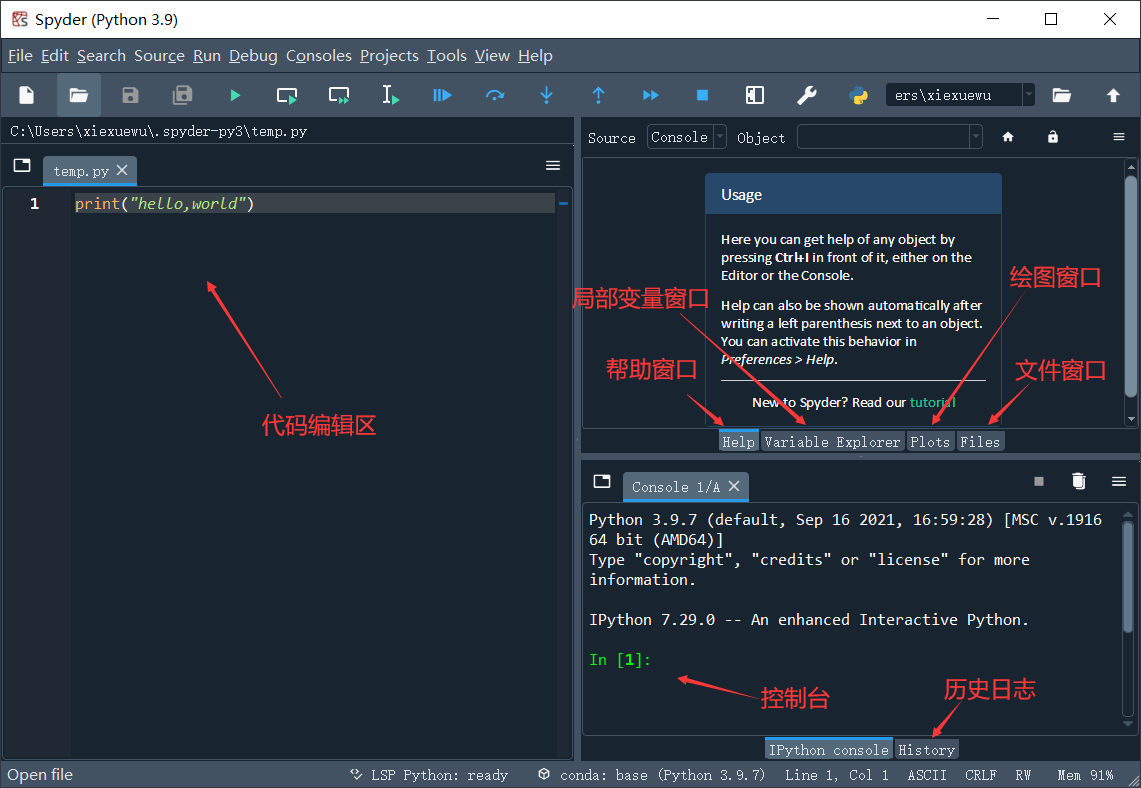Viewport: 1141px width, 788px height.
Task: Open the View menu
Action: (x=493, y=56)
